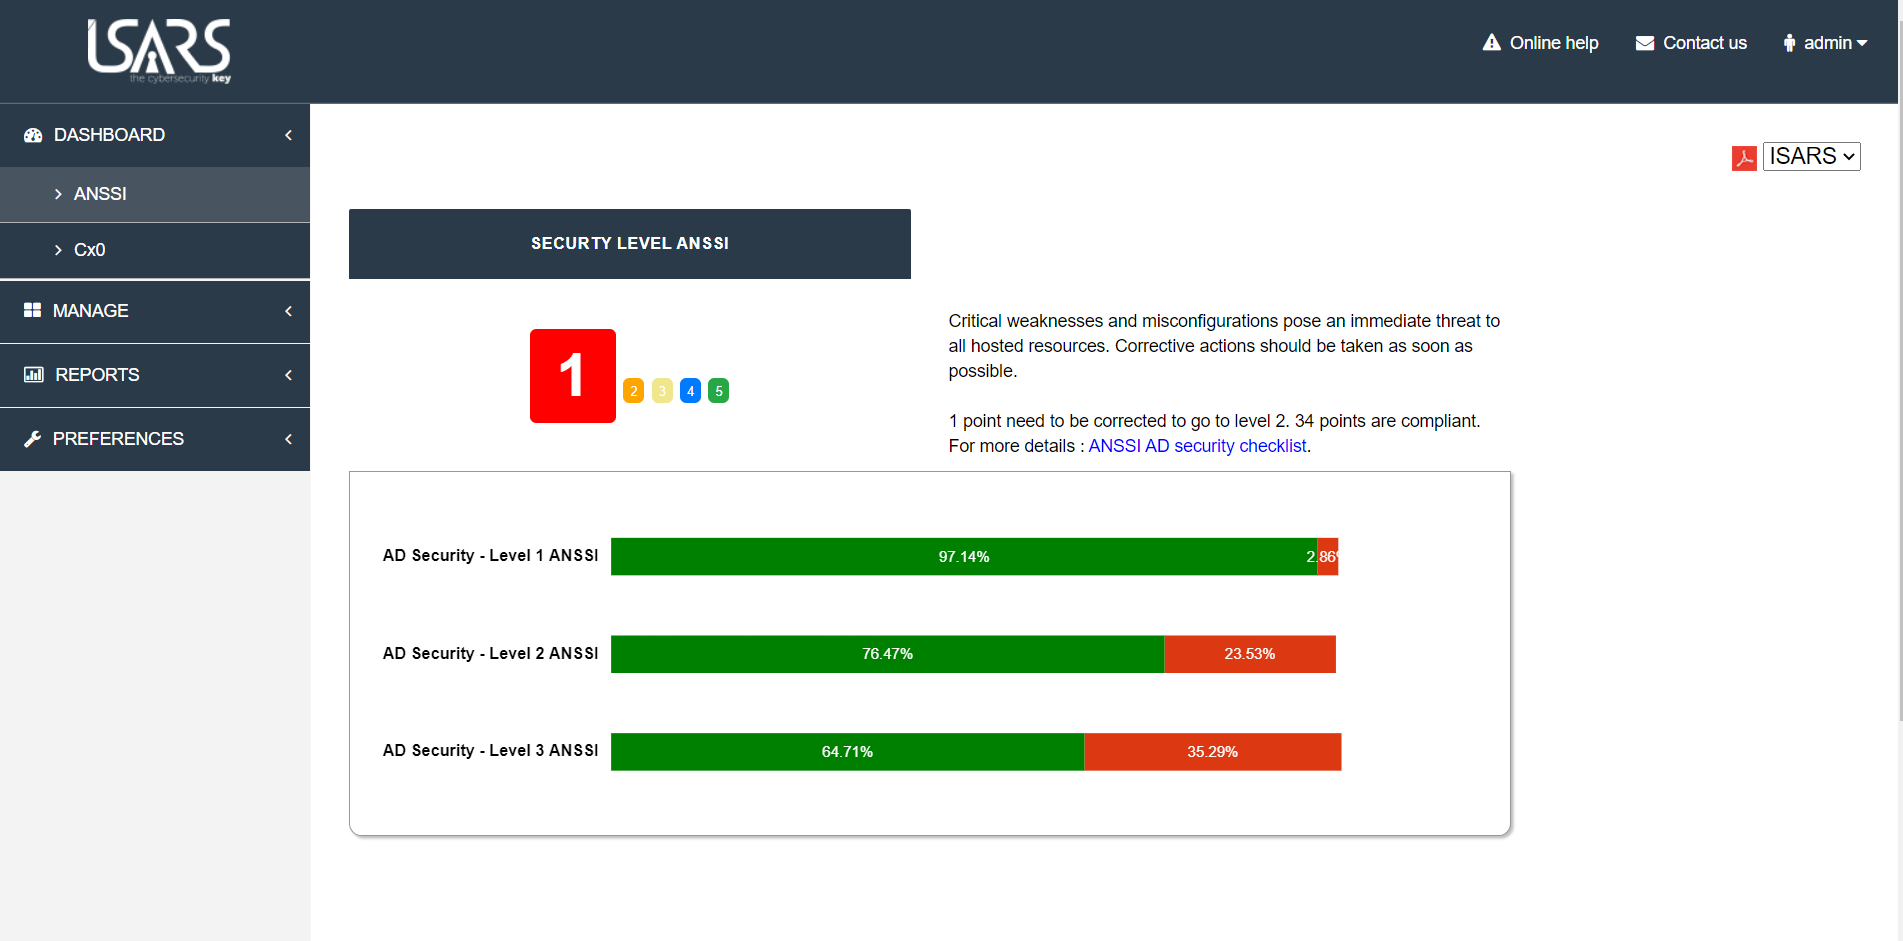
Task: Click the SECURTY LEVEL ANSSI header
Action: pyautogui.click(x=630, y=244)
